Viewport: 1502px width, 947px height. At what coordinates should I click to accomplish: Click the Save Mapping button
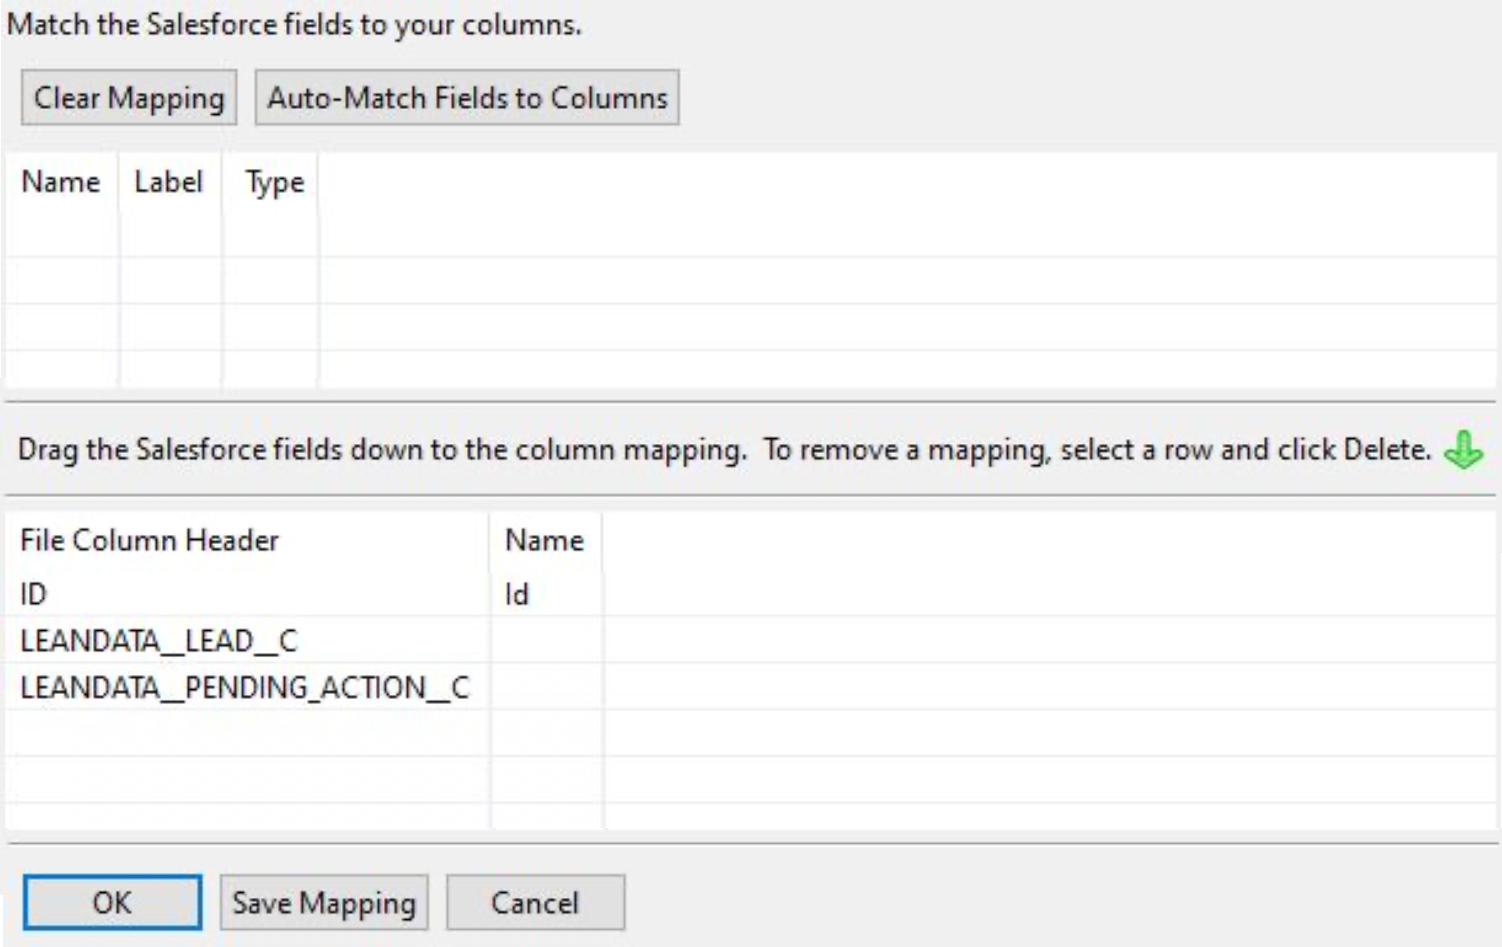tap(324, 902)
